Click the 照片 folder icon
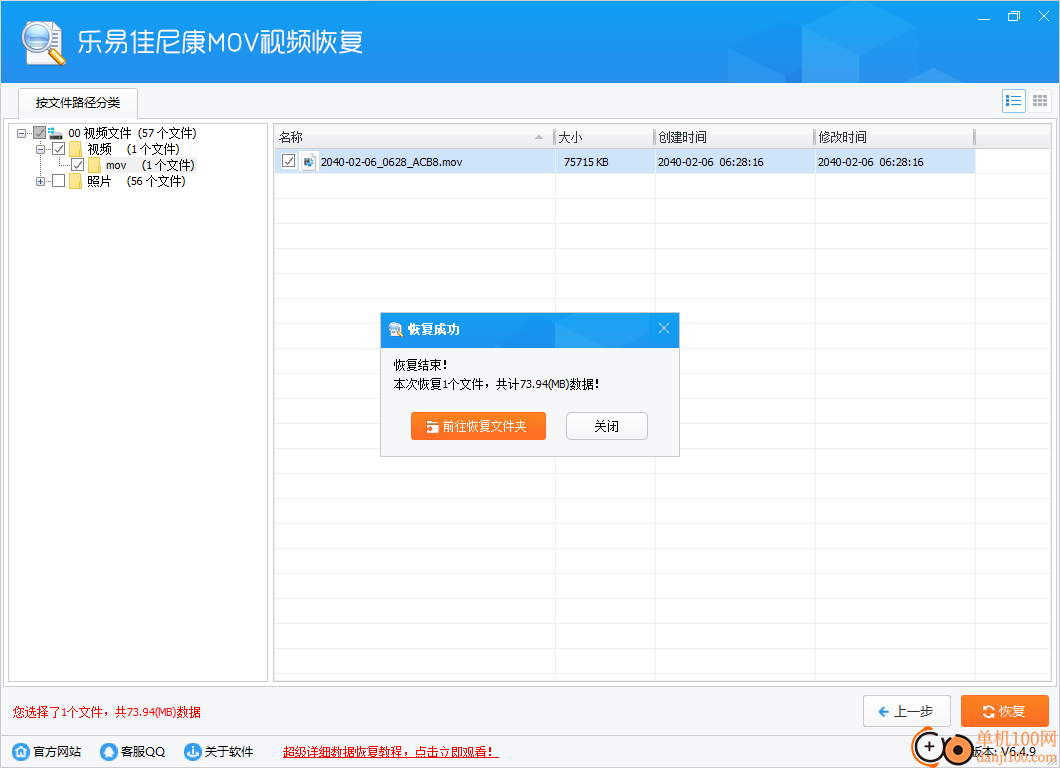 76,181
